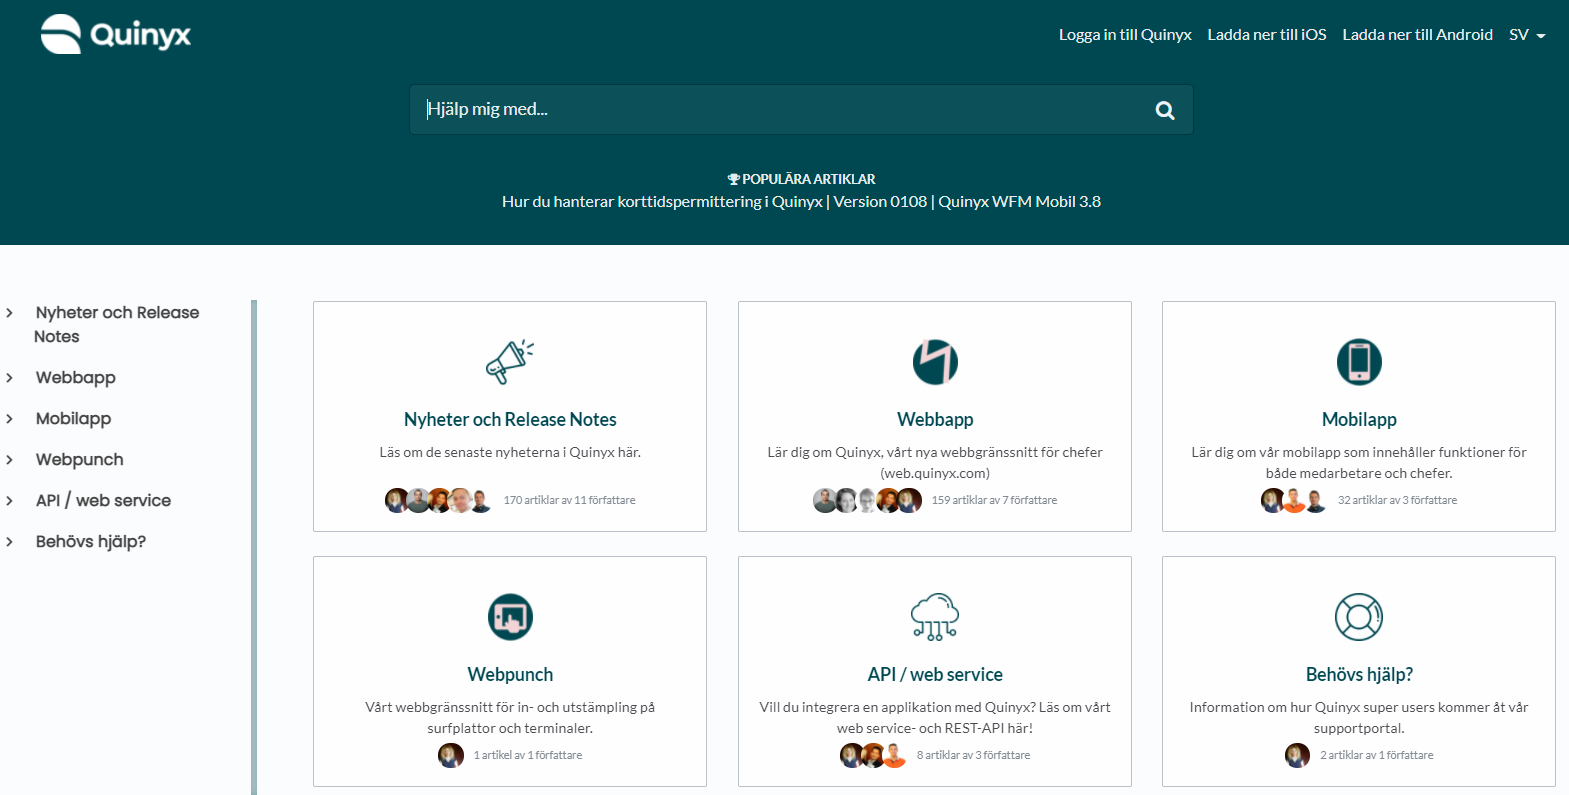The width and height of the screenshot is (1569, 795).
Task: Select API / web service in sidebar
Action: pos(103,501)
